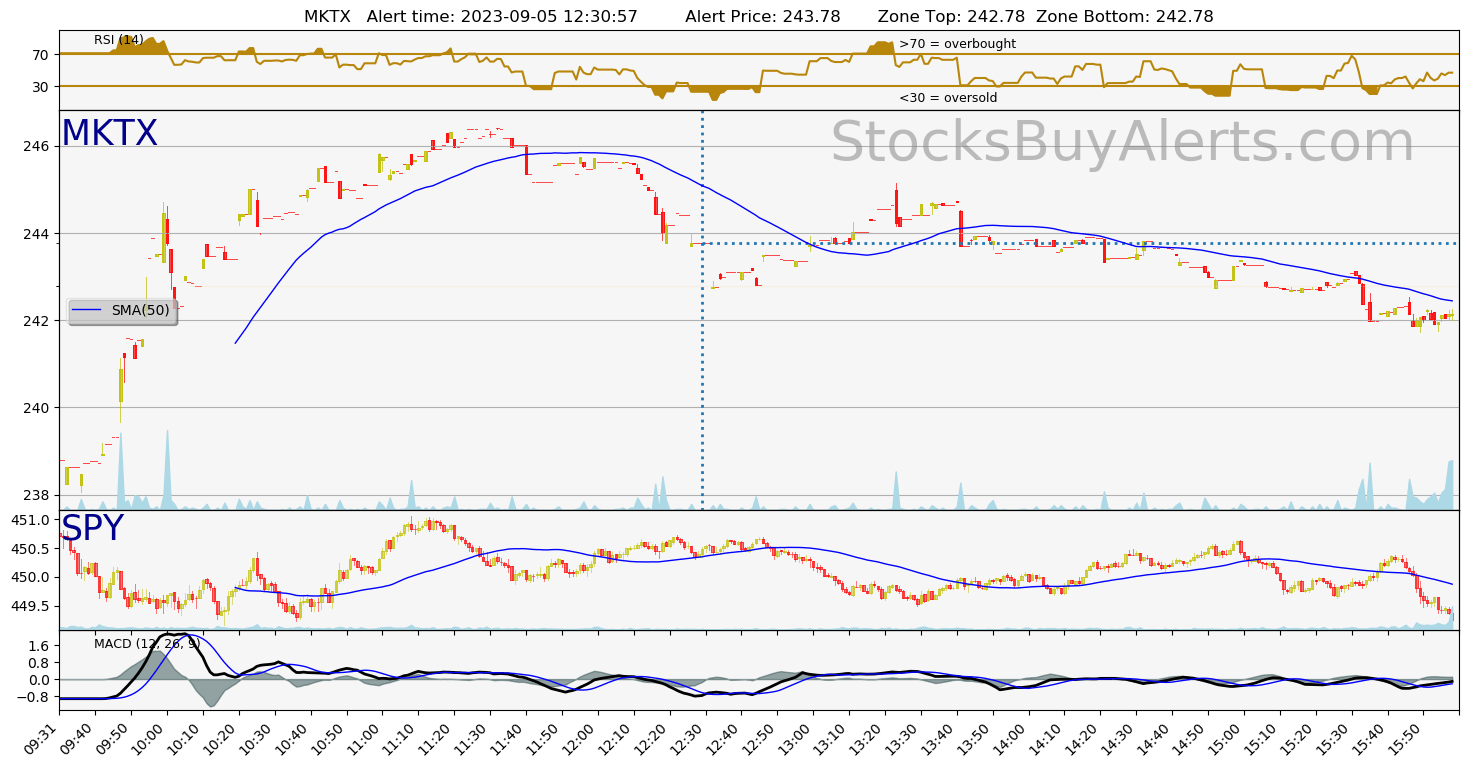Click the SPY axis label 450.0
Image resolution: width=1474 pixels, height=768 pixels.
[30, 577]
